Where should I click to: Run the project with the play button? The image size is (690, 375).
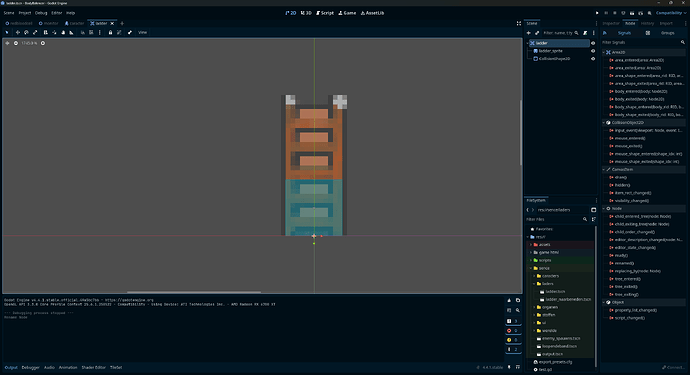[x=597, y=13]
